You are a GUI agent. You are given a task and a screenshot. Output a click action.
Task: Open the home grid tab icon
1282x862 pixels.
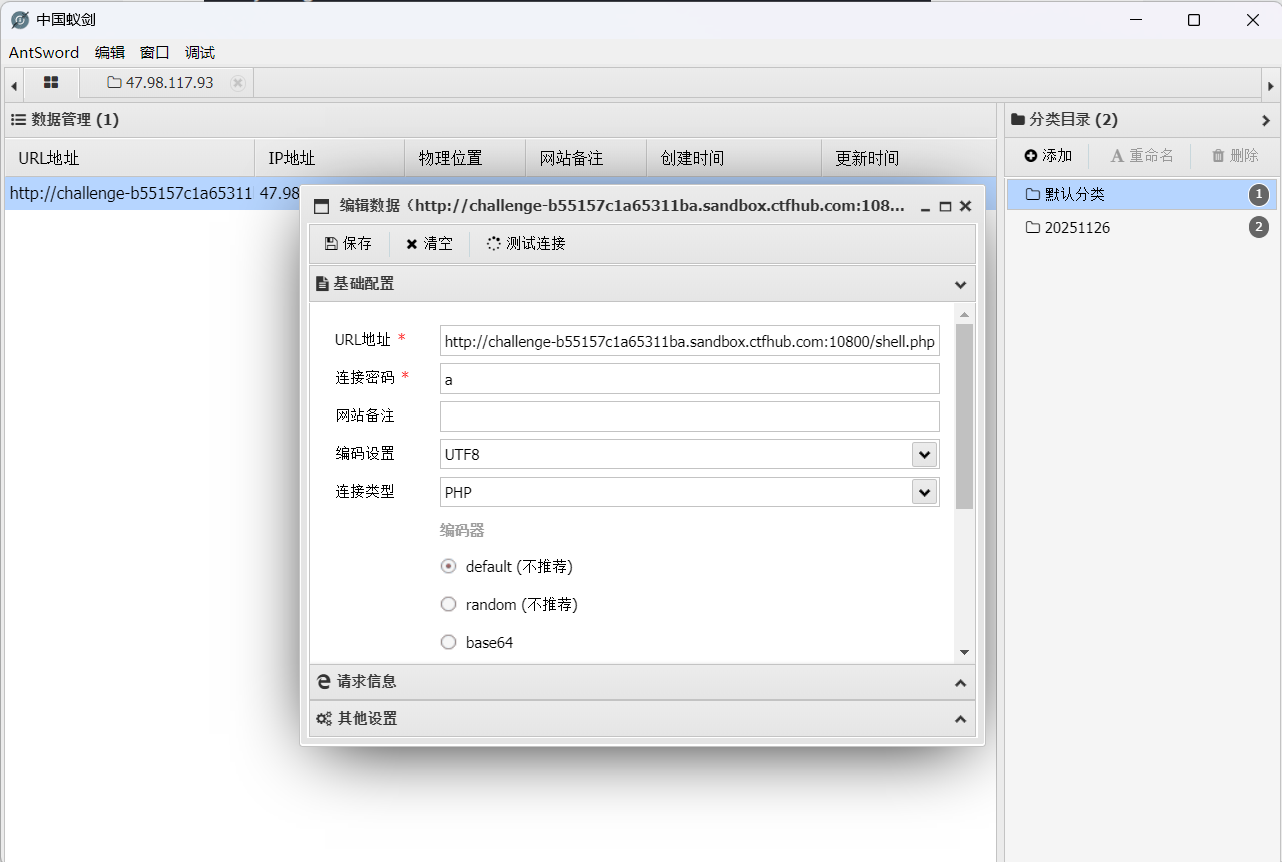tap(51, 82)
